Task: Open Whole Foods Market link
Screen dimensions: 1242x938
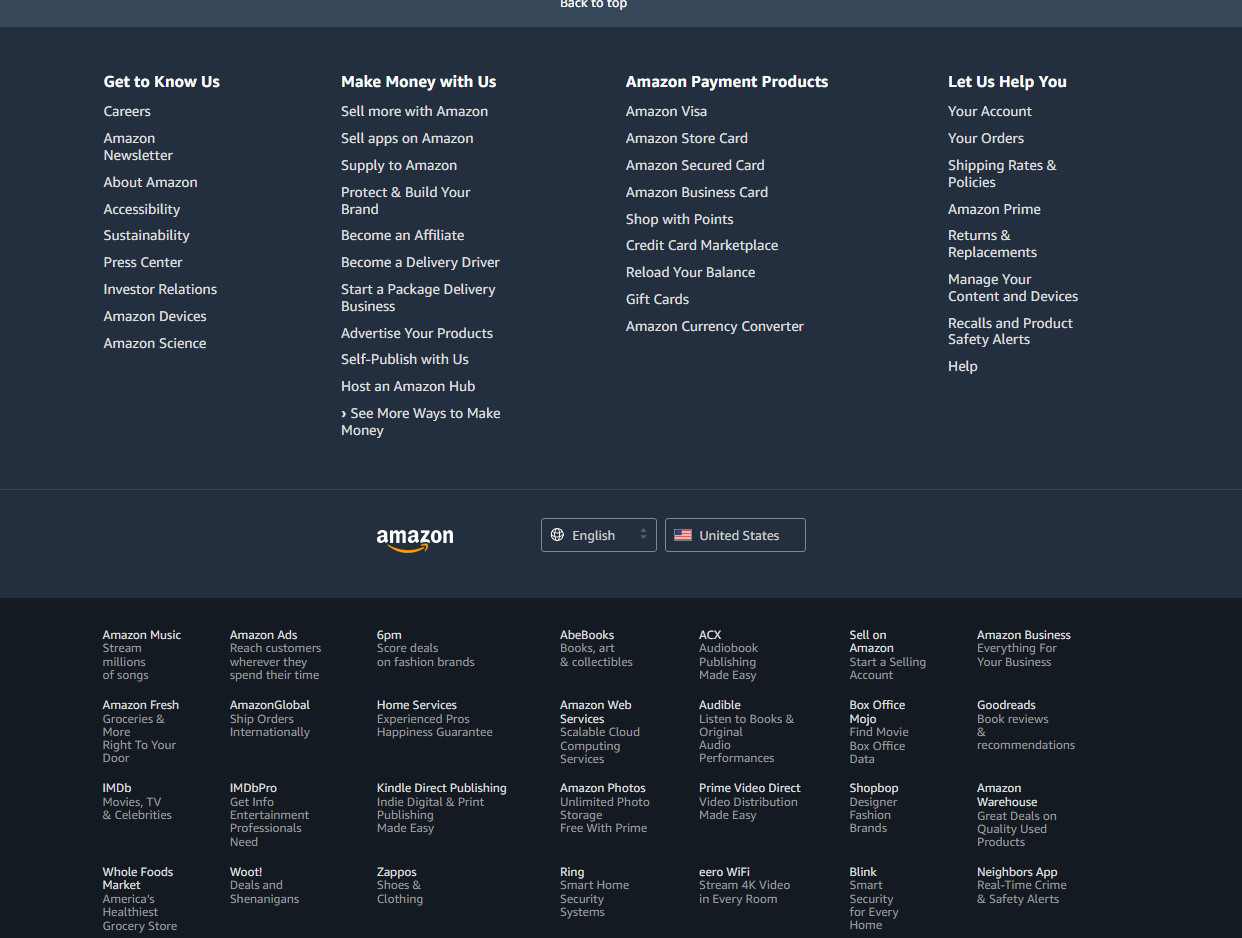Action: [x=139, y=898]
